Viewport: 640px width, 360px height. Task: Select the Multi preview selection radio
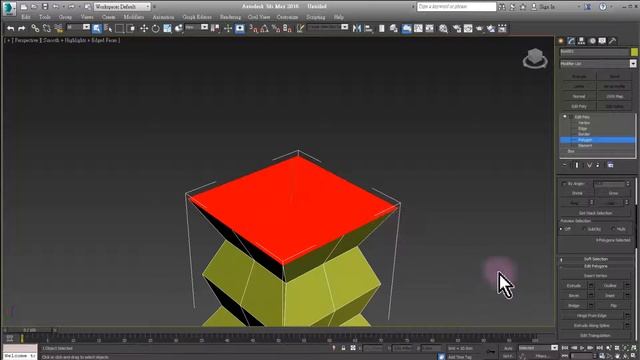(613, 229)
